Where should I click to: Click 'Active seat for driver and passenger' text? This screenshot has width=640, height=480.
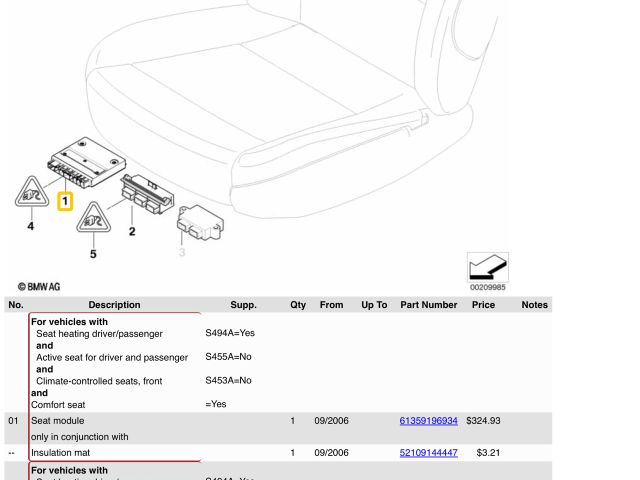click(x=112, y=358)
